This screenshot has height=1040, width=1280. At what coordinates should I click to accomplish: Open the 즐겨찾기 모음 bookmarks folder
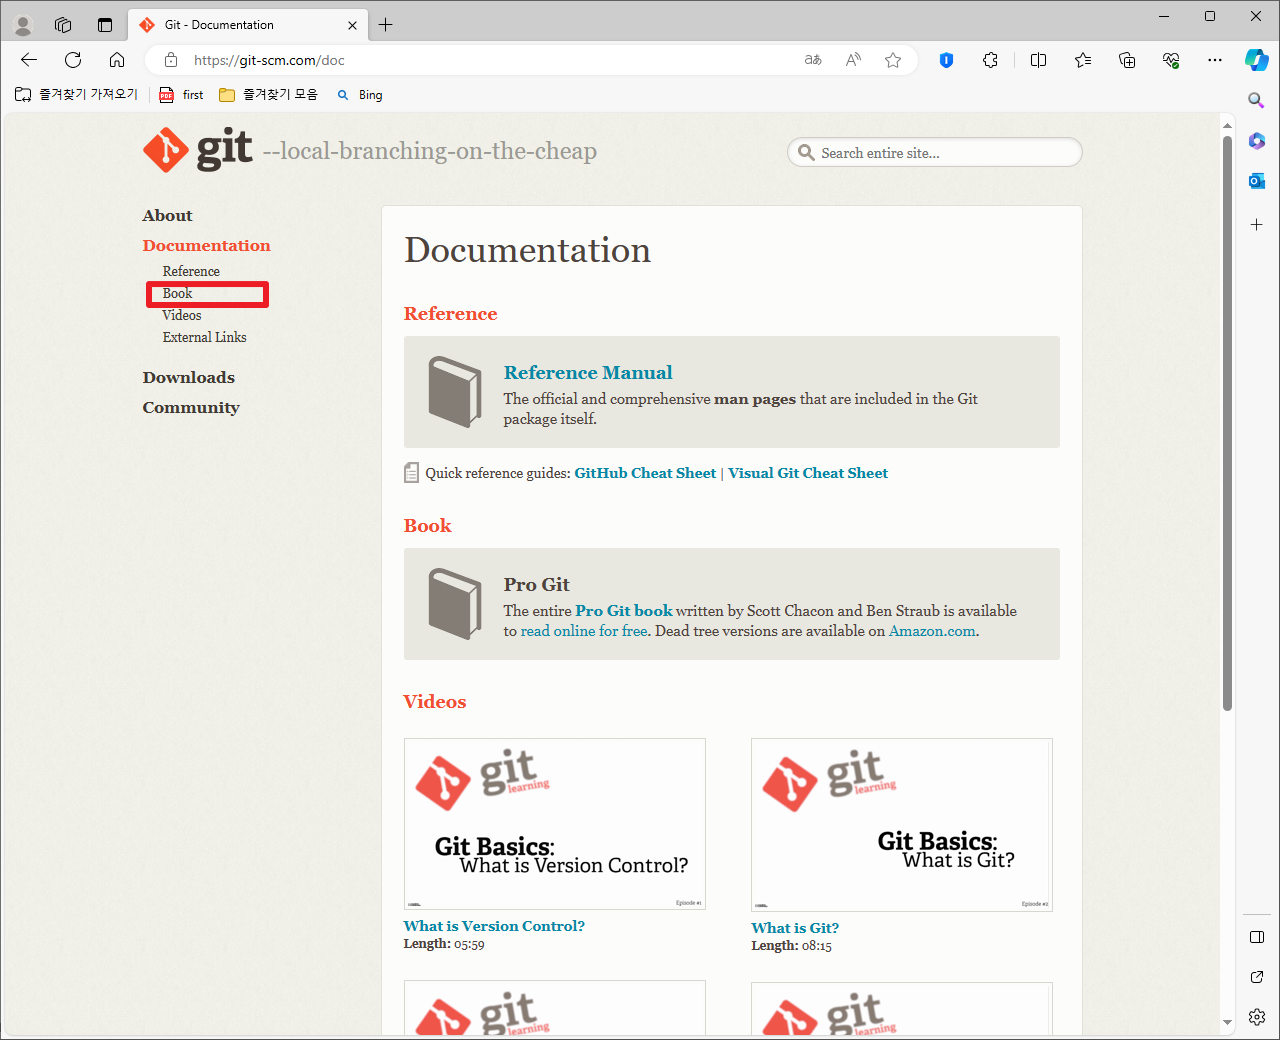[268, 95]
